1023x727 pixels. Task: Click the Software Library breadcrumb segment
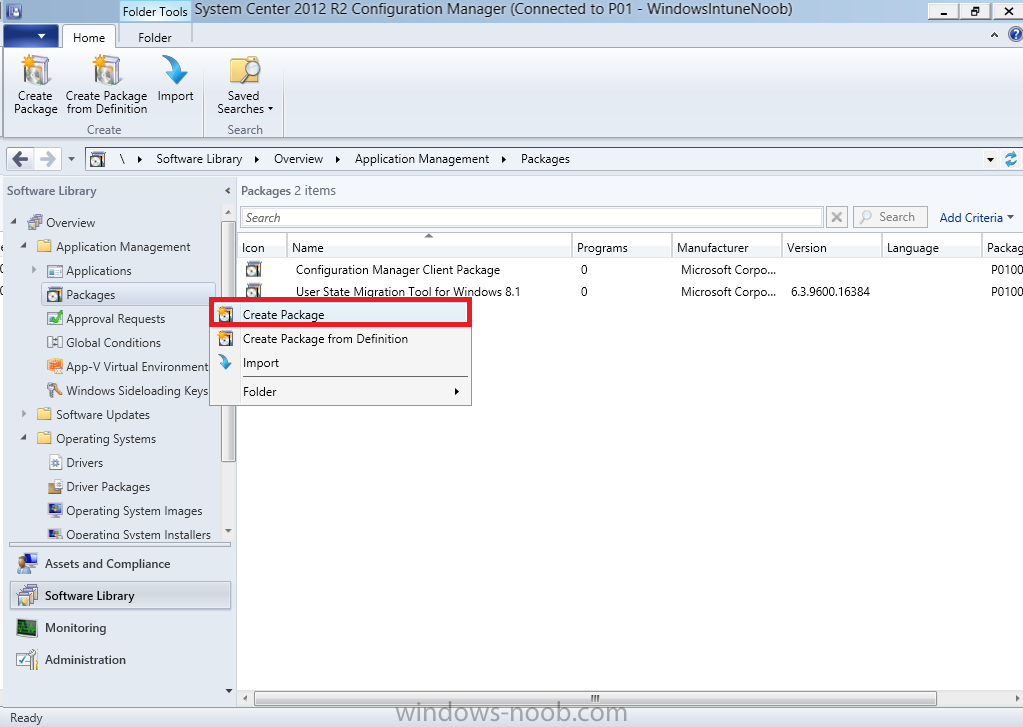pos(199,159)
